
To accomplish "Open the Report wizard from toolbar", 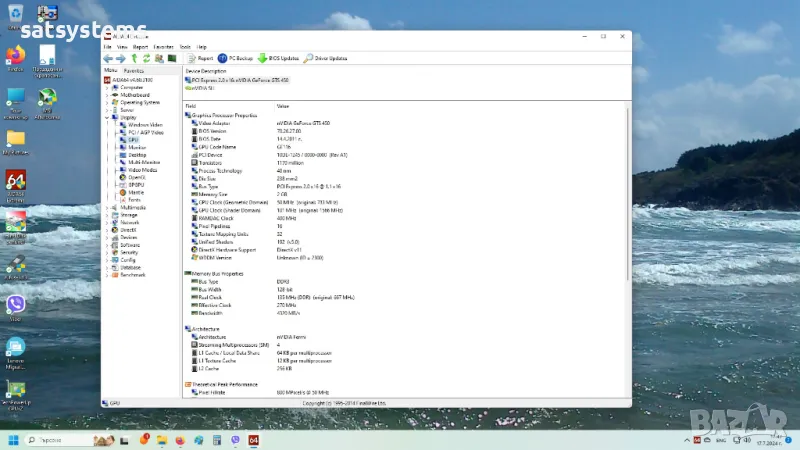I will (200, 59).
